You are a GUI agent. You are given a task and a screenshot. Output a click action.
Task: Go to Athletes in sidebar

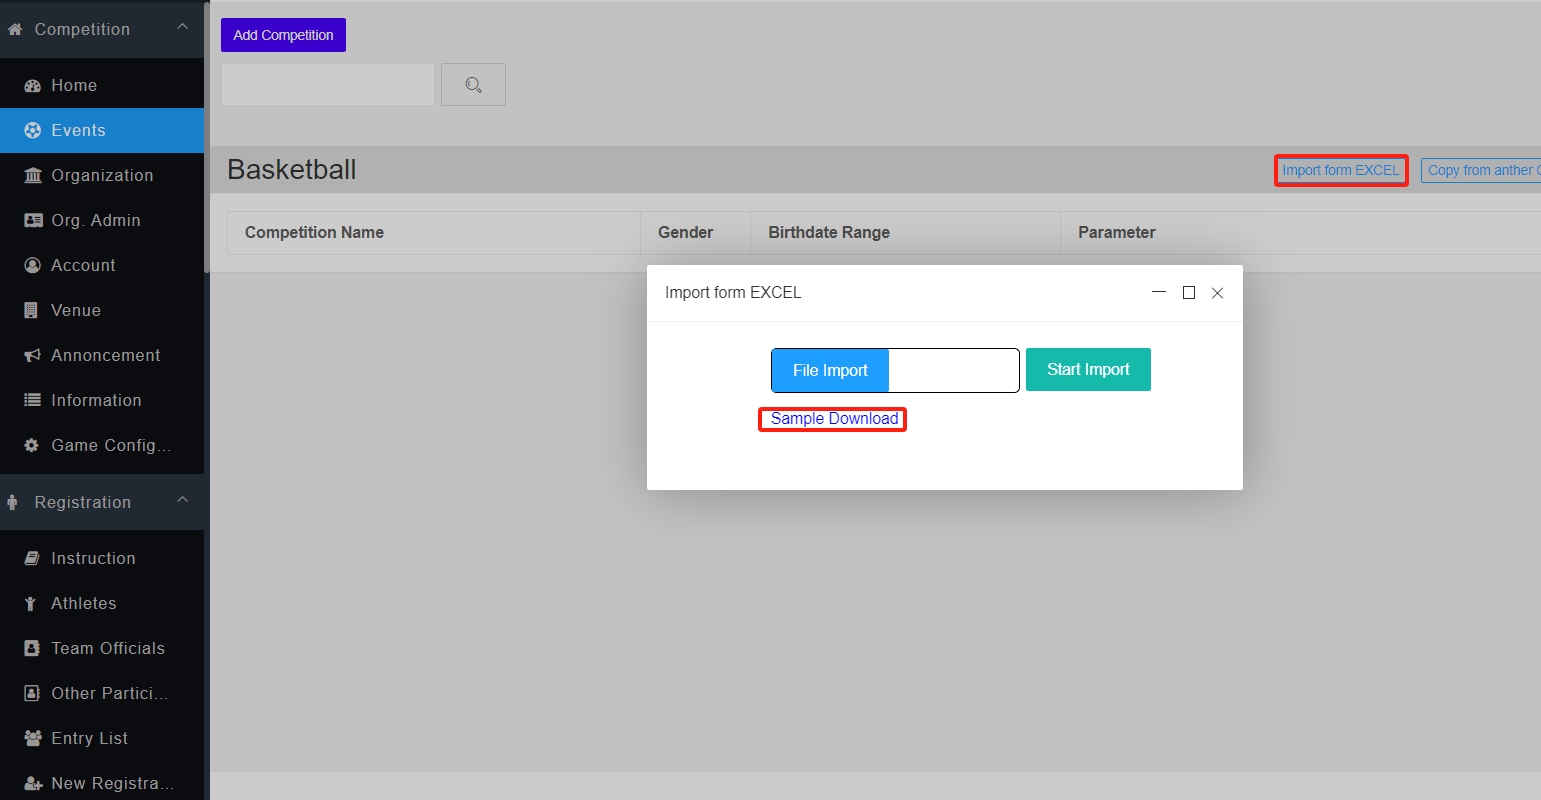tap(84, 604)
